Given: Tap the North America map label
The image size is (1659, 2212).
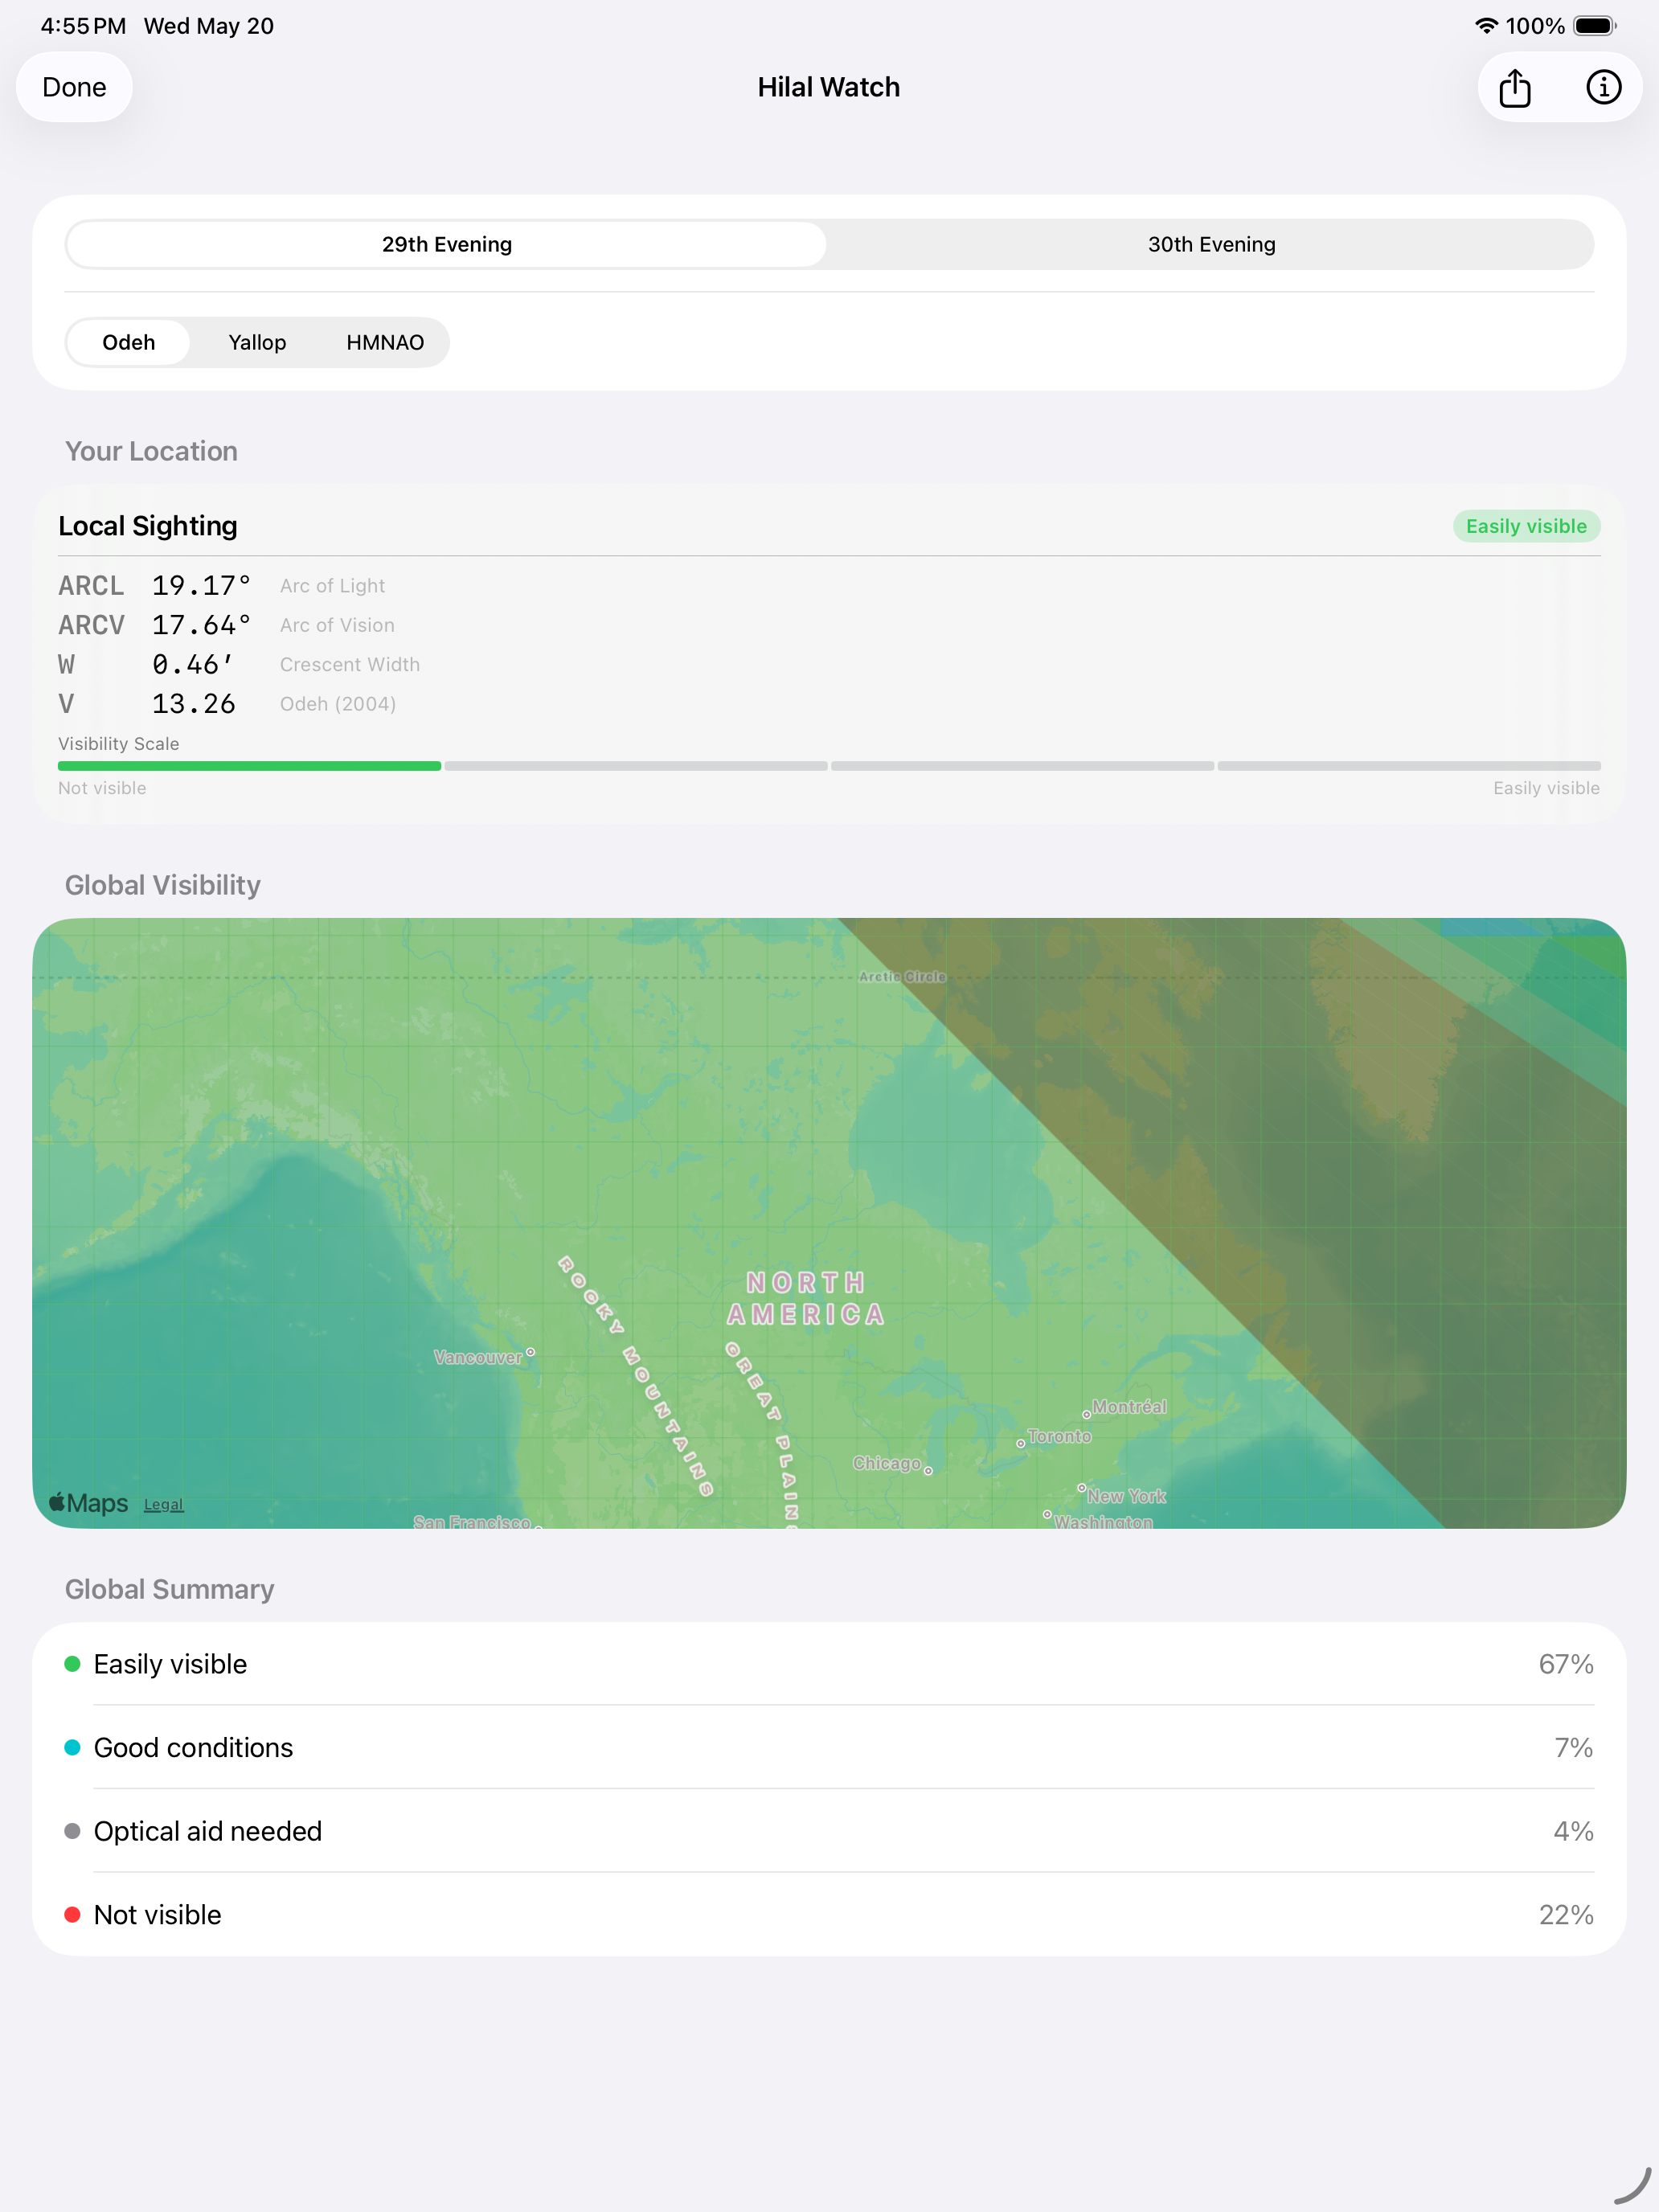Looking at the screenshot, I should (806, 1298).
